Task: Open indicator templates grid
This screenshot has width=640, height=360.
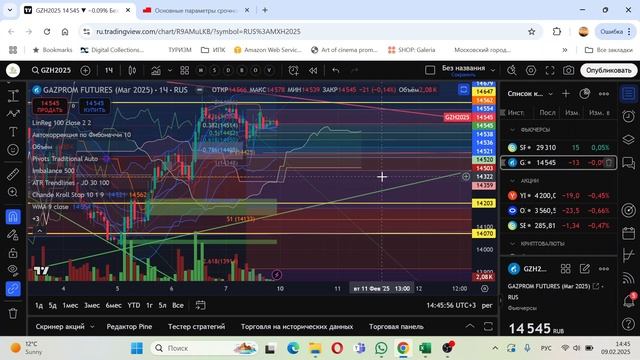Action: (184, 70)
